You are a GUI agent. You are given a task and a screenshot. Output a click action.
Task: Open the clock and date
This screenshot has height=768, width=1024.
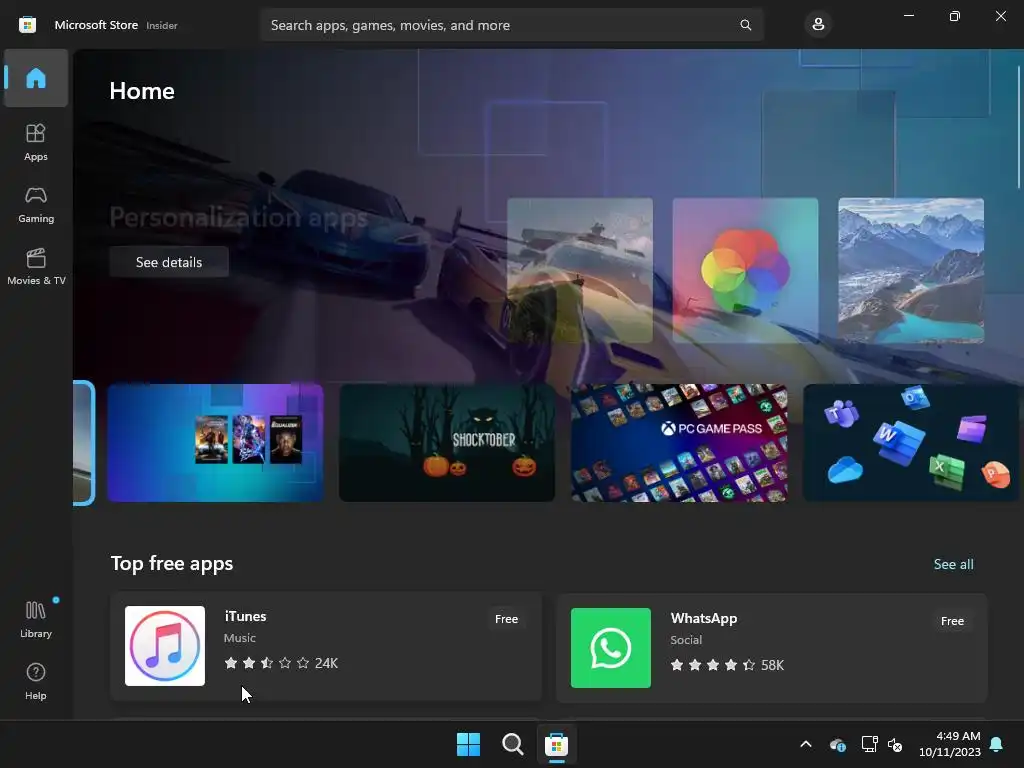coord(950,744)
